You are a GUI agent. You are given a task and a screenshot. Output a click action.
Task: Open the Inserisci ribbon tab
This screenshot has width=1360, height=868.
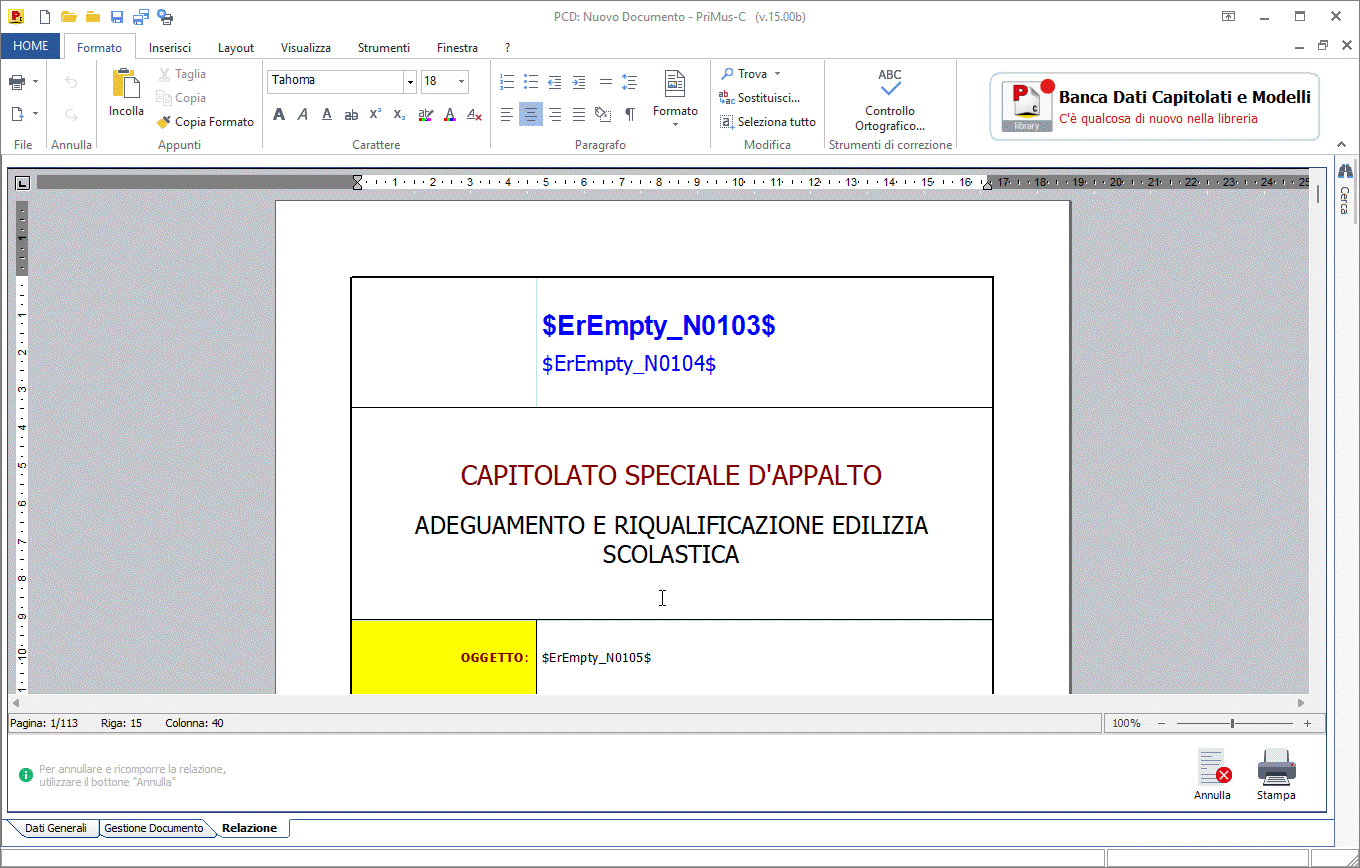170,47
